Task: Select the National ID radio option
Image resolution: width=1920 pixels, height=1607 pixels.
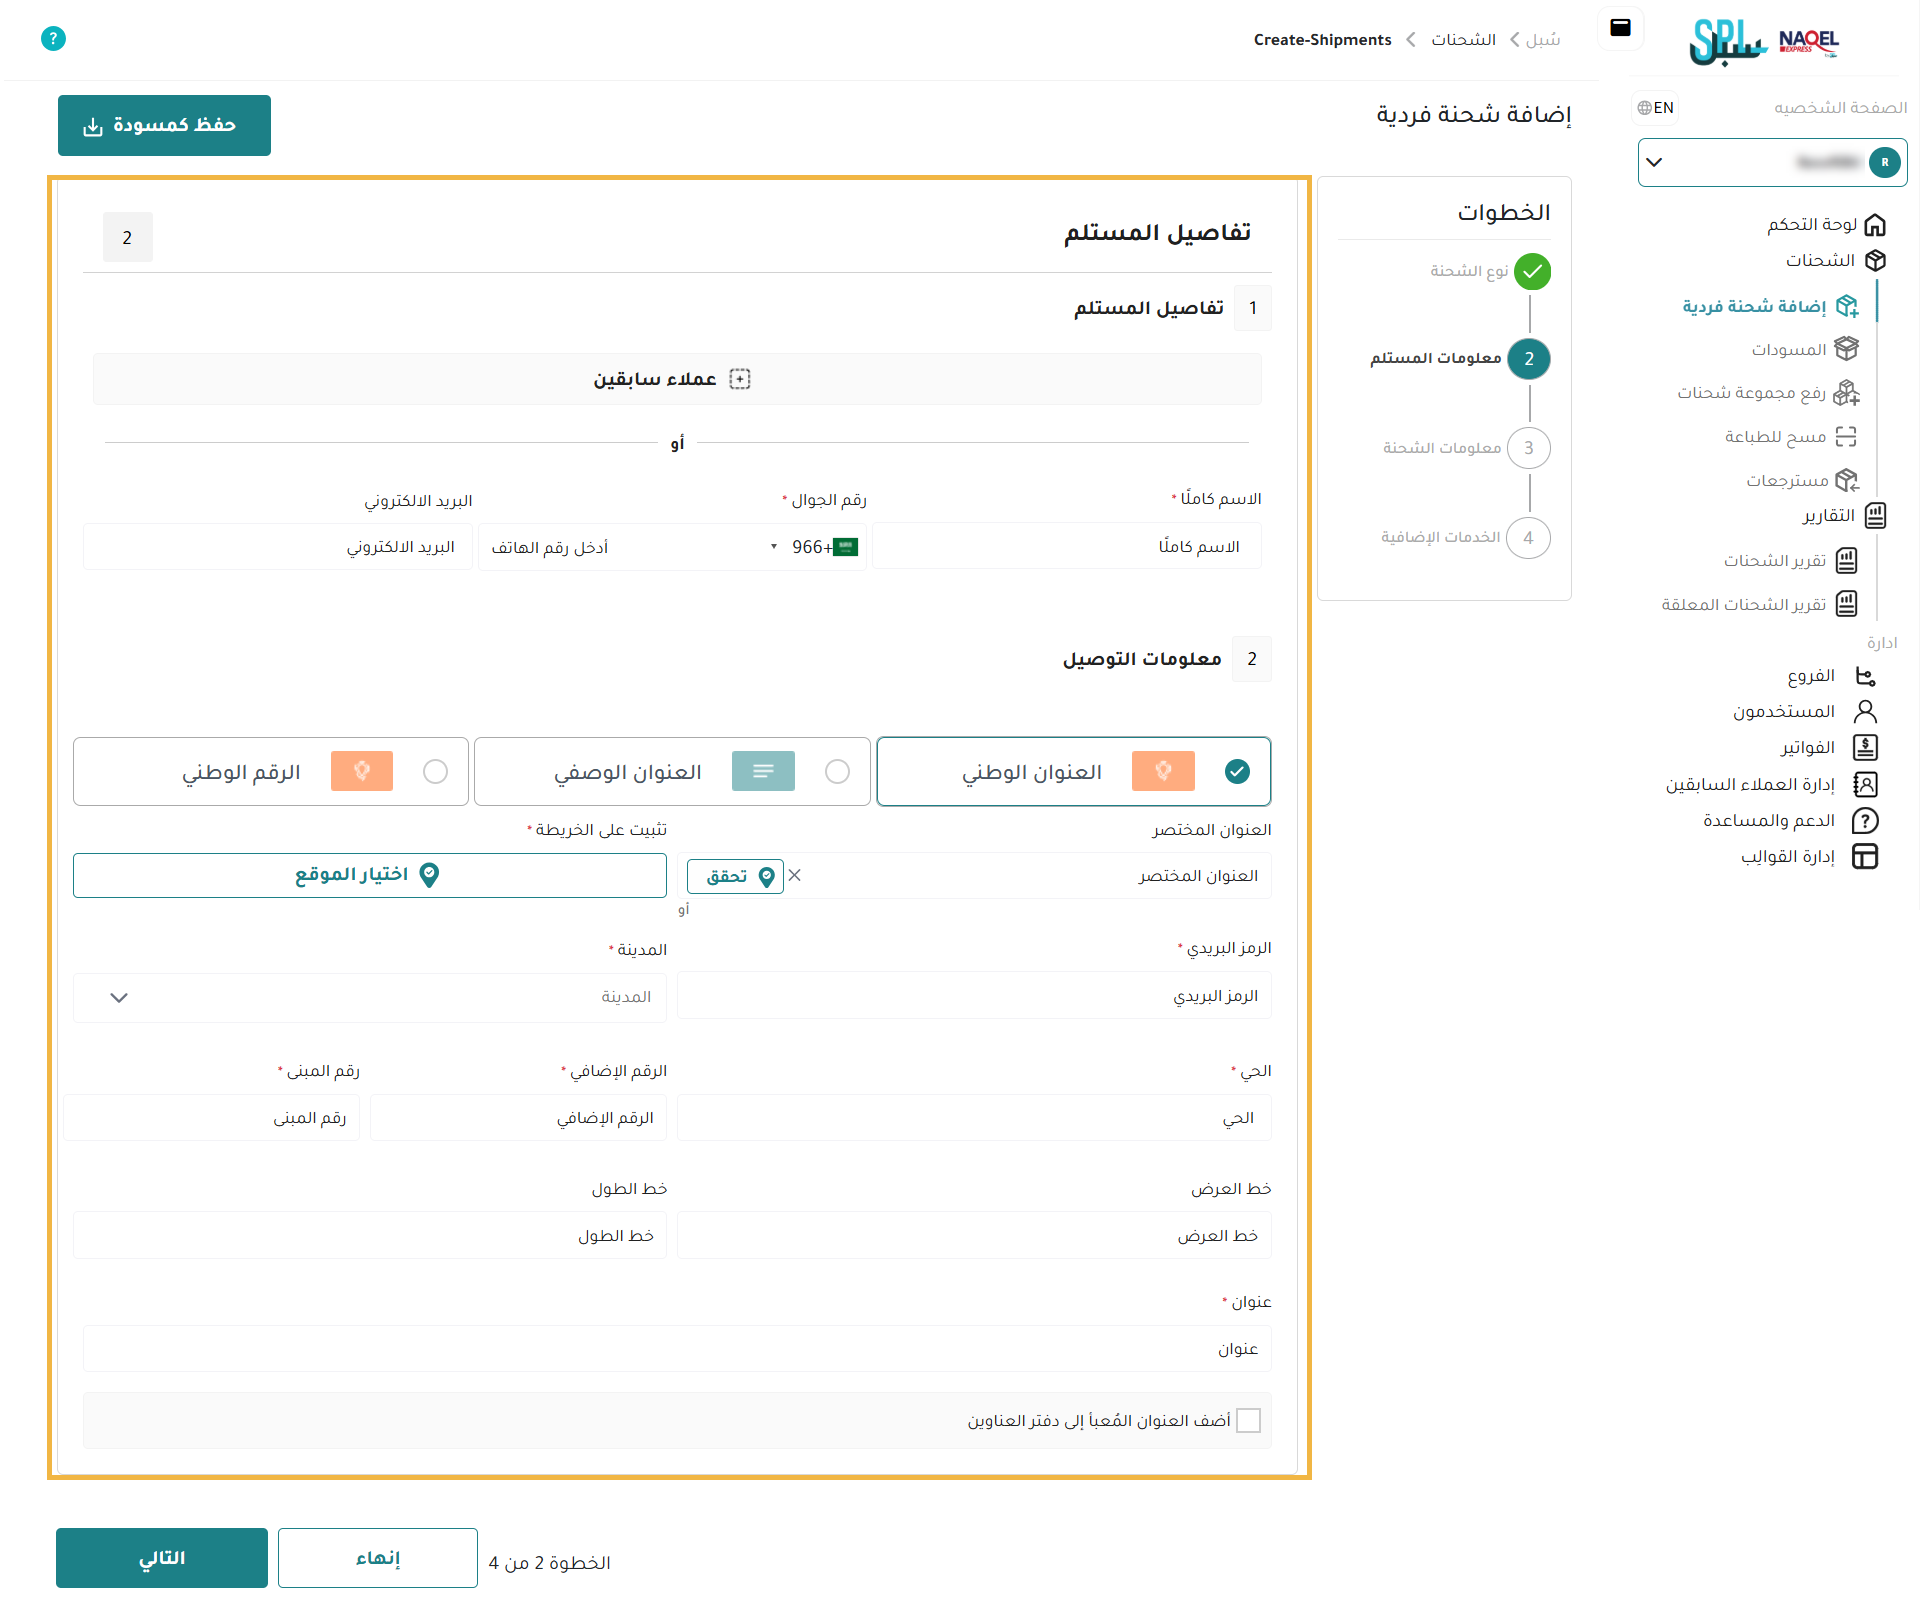Action: coord(435,771)
